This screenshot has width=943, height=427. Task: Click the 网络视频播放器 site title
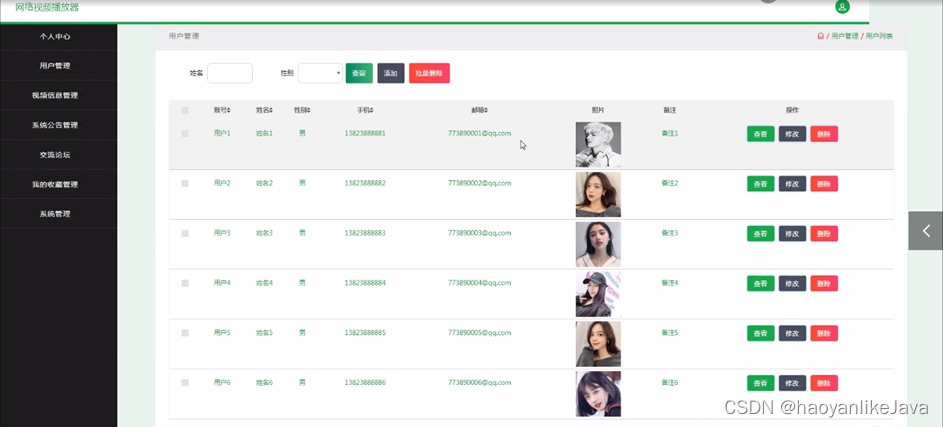[47, 7]
